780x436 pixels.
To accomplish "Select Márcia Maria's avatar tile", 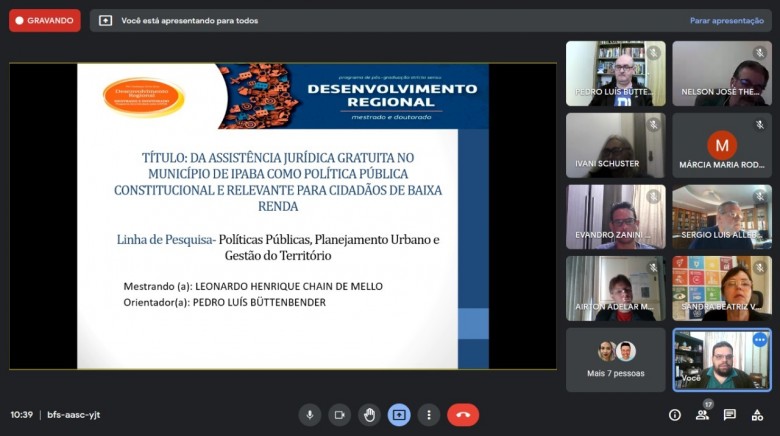I will pyautogui.click(x=721, y=145).
